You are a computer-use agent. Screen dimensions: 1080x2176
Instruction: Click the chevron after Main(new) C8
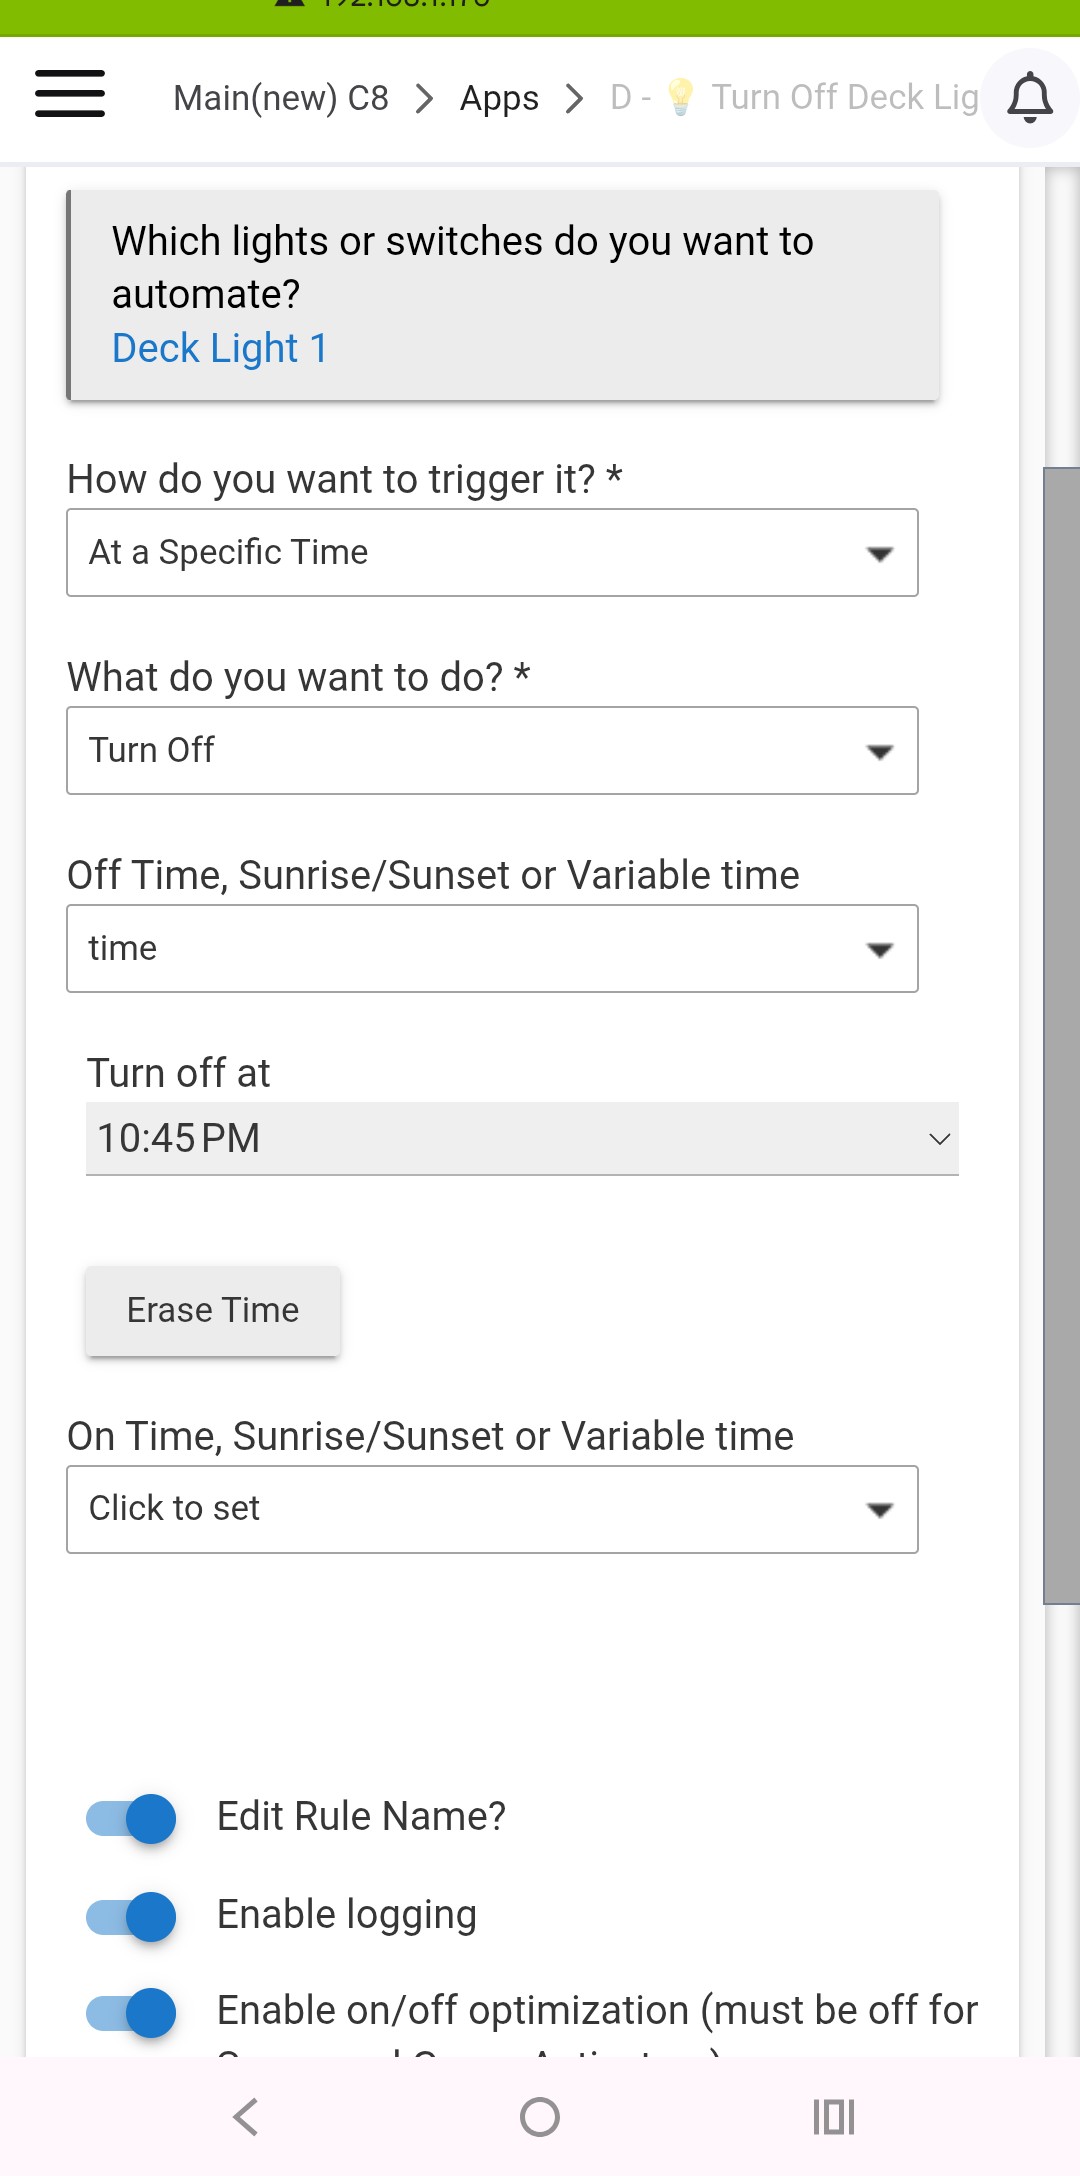click(x=425, y=98)
